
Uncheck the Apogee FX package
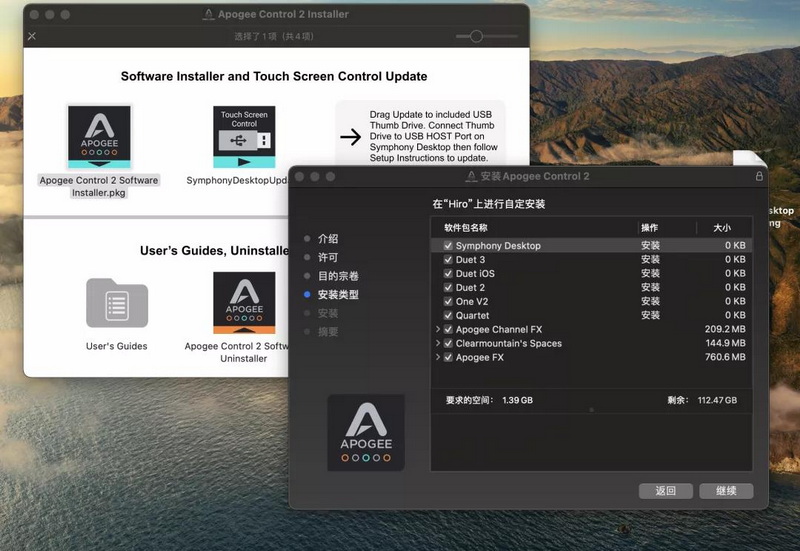pos(448,357)
